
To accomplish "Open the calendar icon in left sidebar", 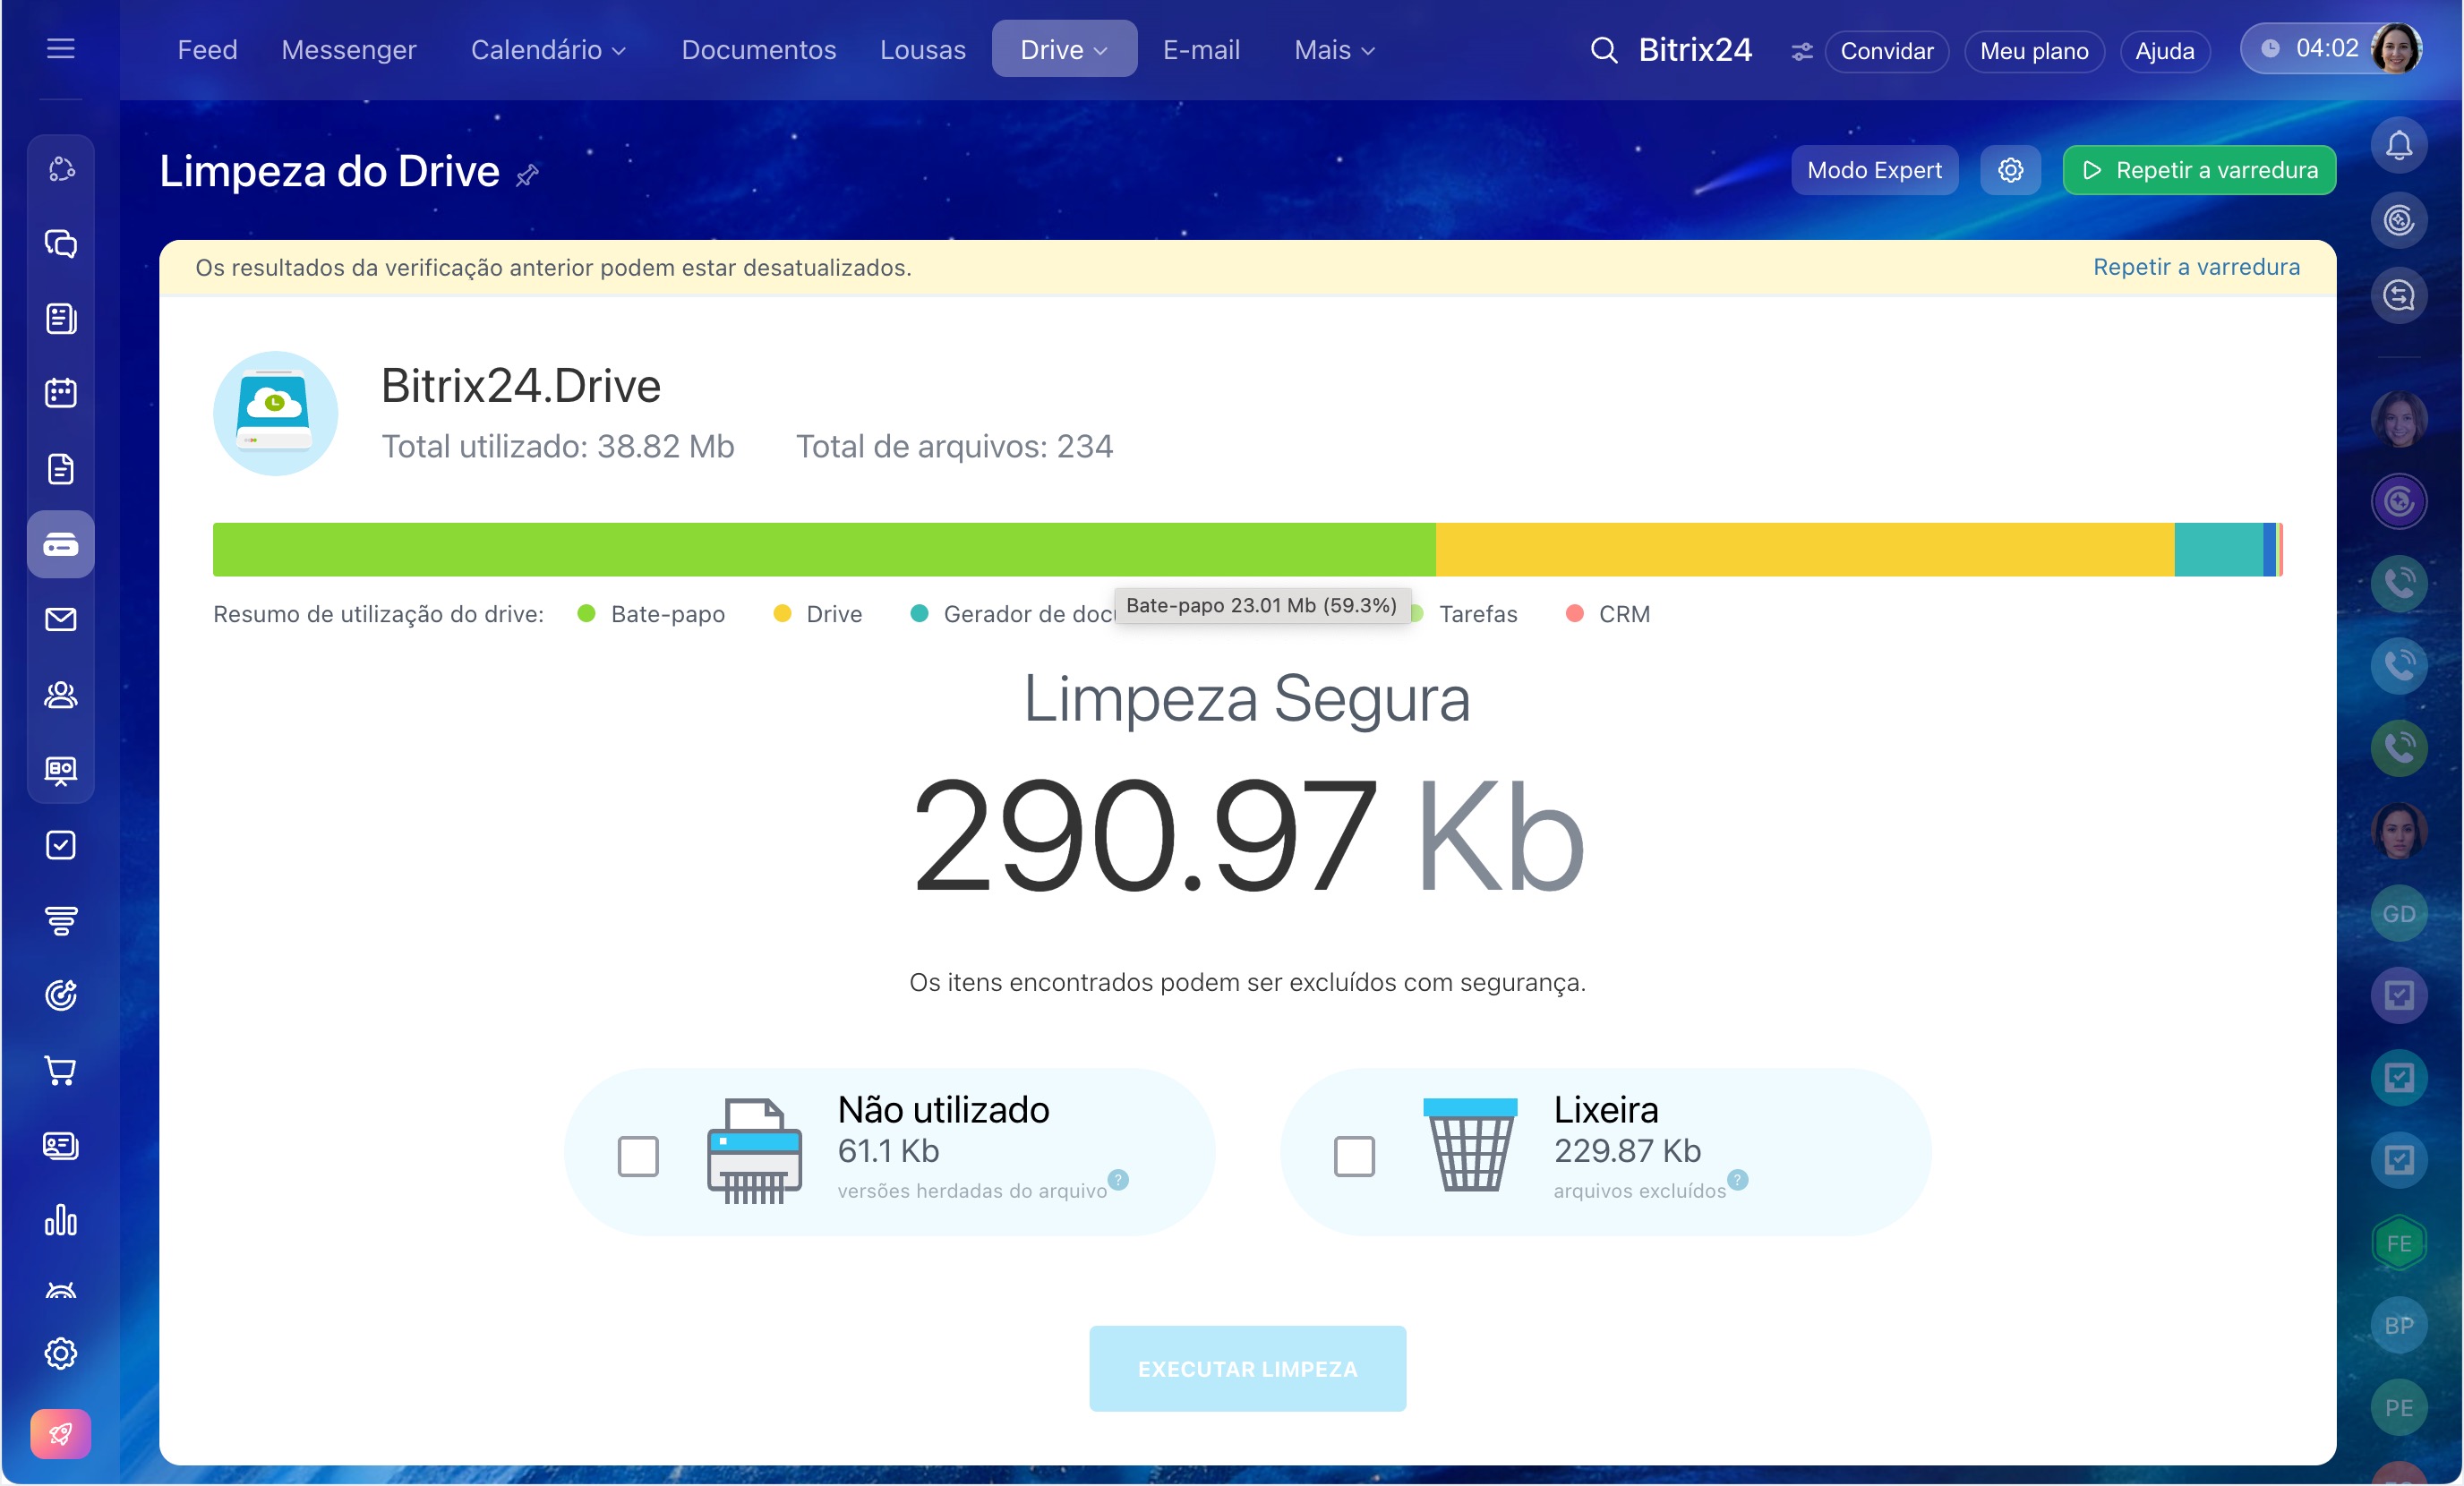I will 61,393.
